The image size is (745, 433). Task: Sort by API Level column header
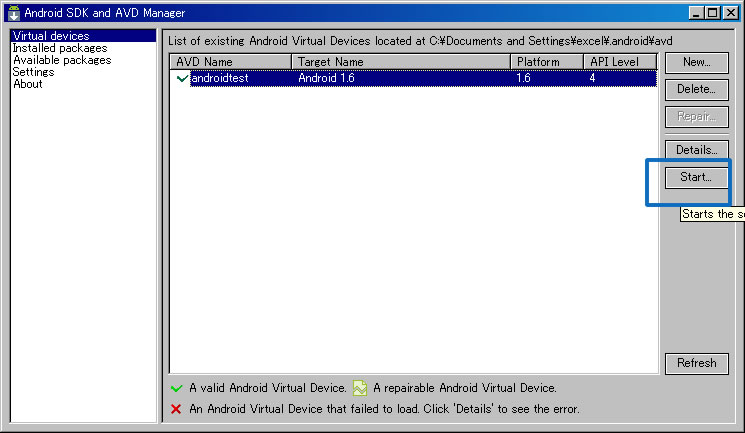[620, 62]
